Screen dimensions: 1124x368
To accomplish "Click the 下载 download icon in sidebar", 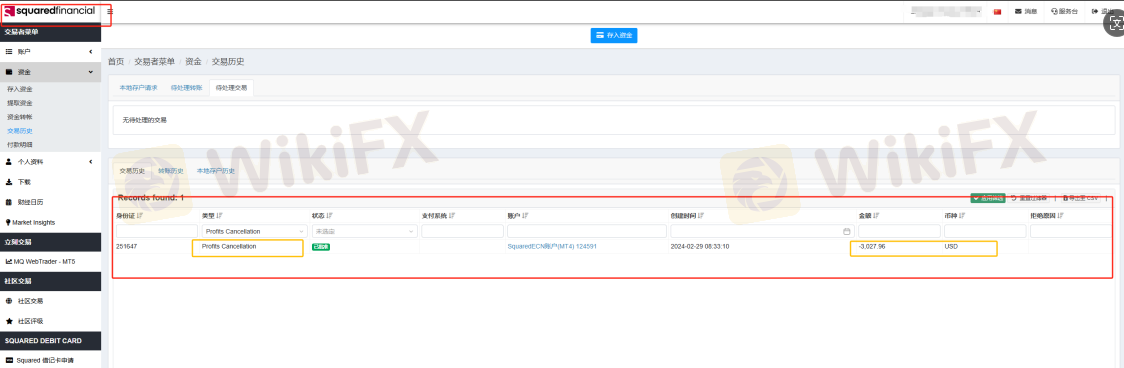I will pyautogui.click(x=9, y=181).
